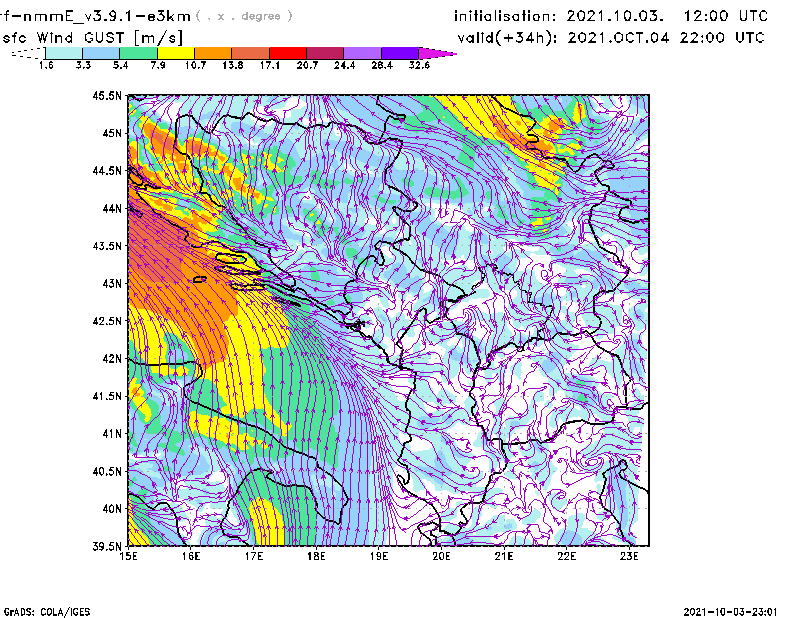This screenshot has width=800, height=618.
Task: Click the crimson 20.7–24.4 legend swatch
Action: (325, 53)
